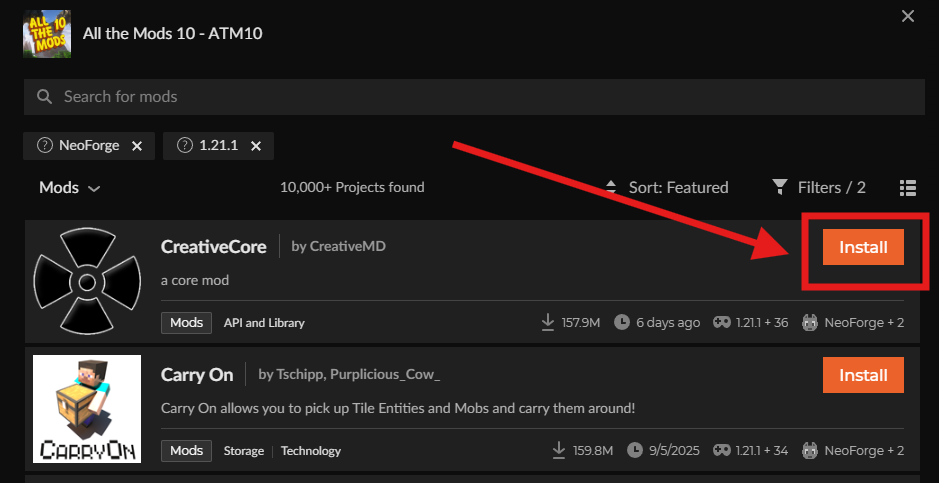Open the CreativeCore mod title
The width and height of the screenshot is (939, 483).
(x=214, y=247)
